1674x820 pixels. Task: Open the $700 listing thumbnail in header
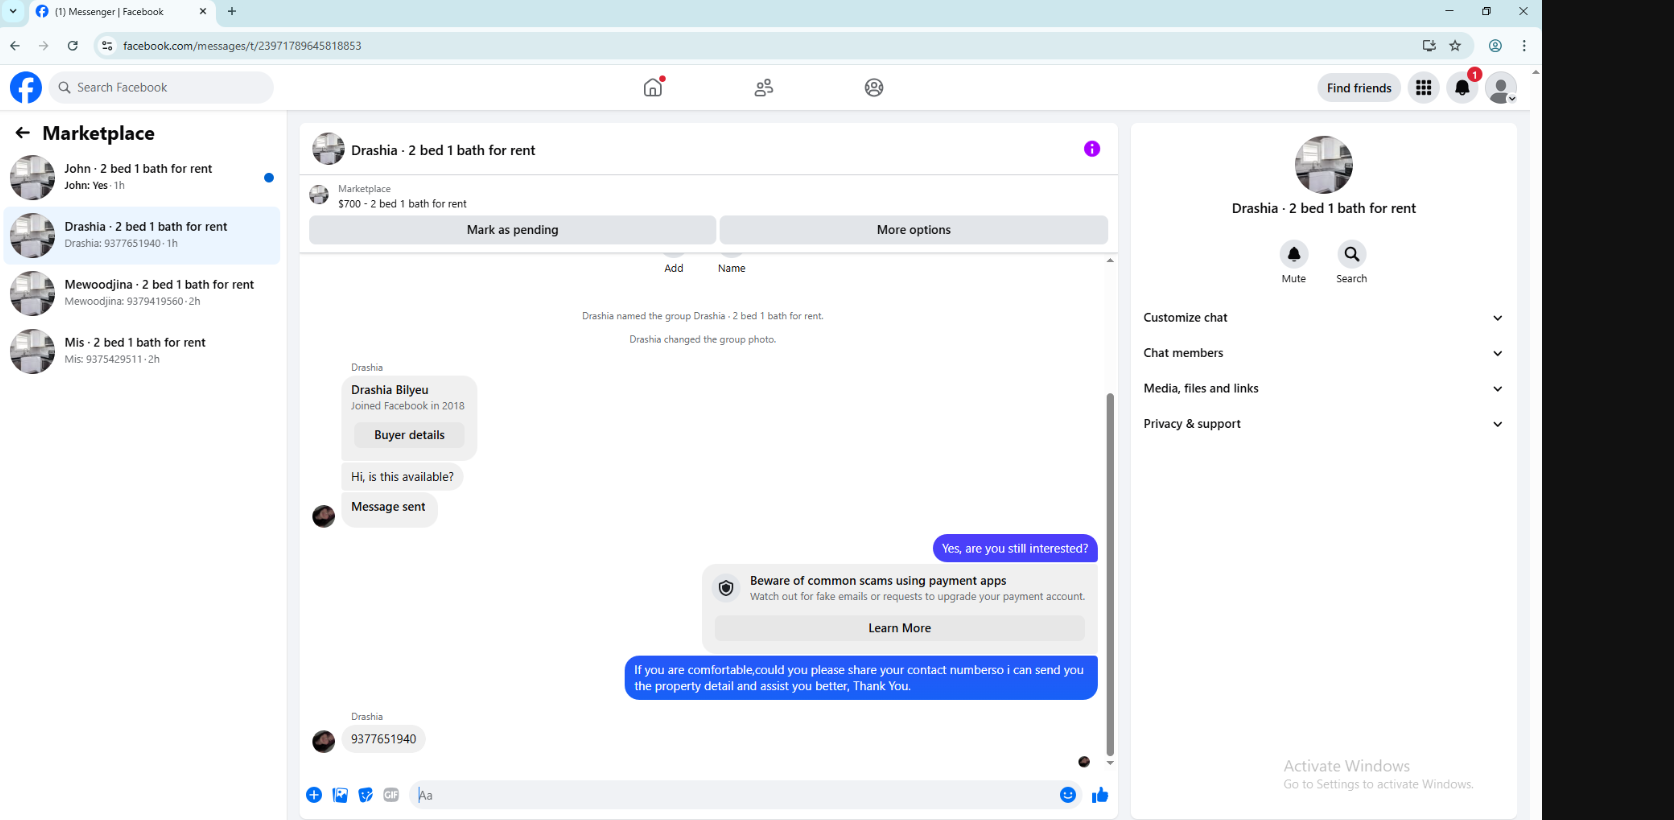[319, 195]
